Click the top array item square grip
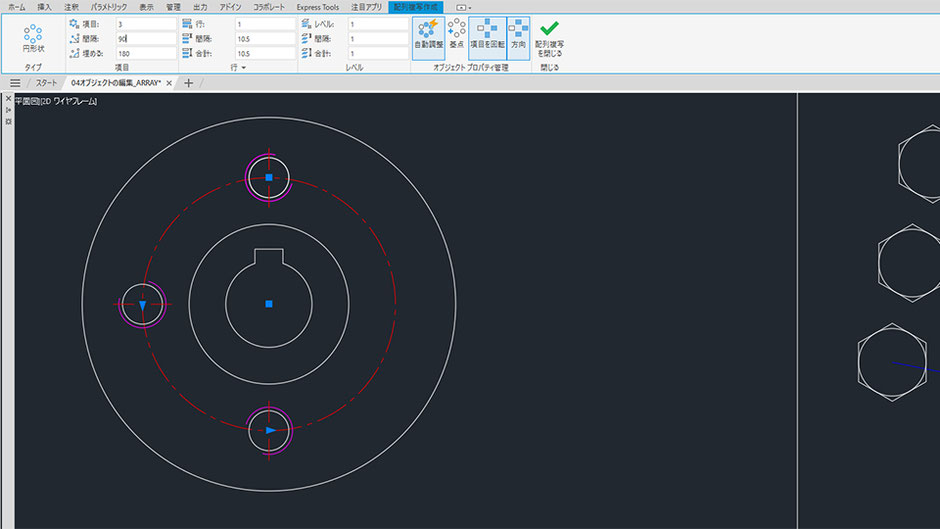 (x=269, y=178)
